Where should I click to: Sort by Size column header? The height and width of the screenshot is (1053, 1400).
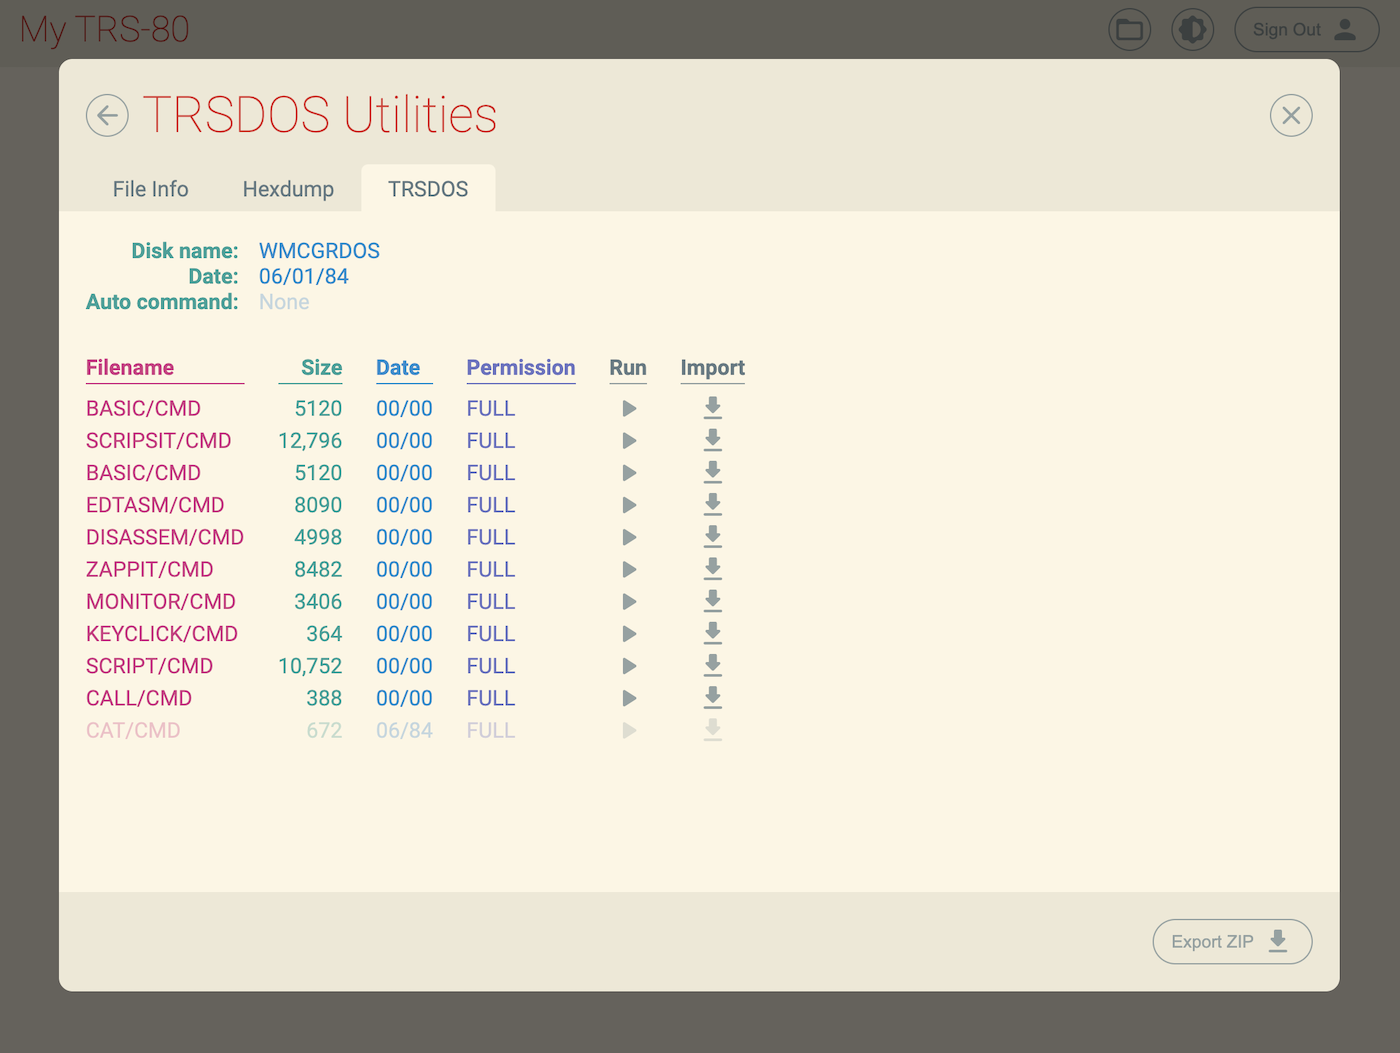tap(321, 368)
